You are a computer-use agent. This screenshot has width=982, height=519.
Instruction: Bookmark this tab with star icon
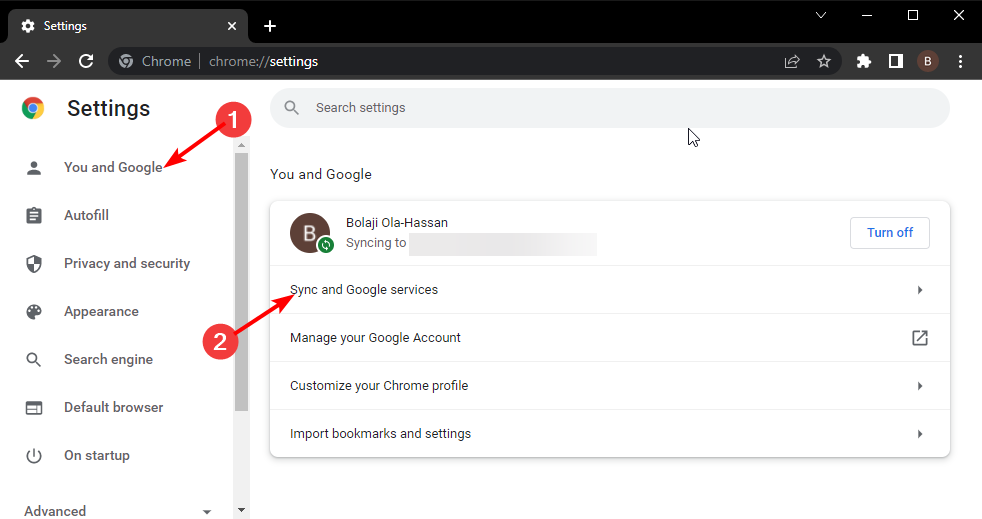[x=824, y=61]
